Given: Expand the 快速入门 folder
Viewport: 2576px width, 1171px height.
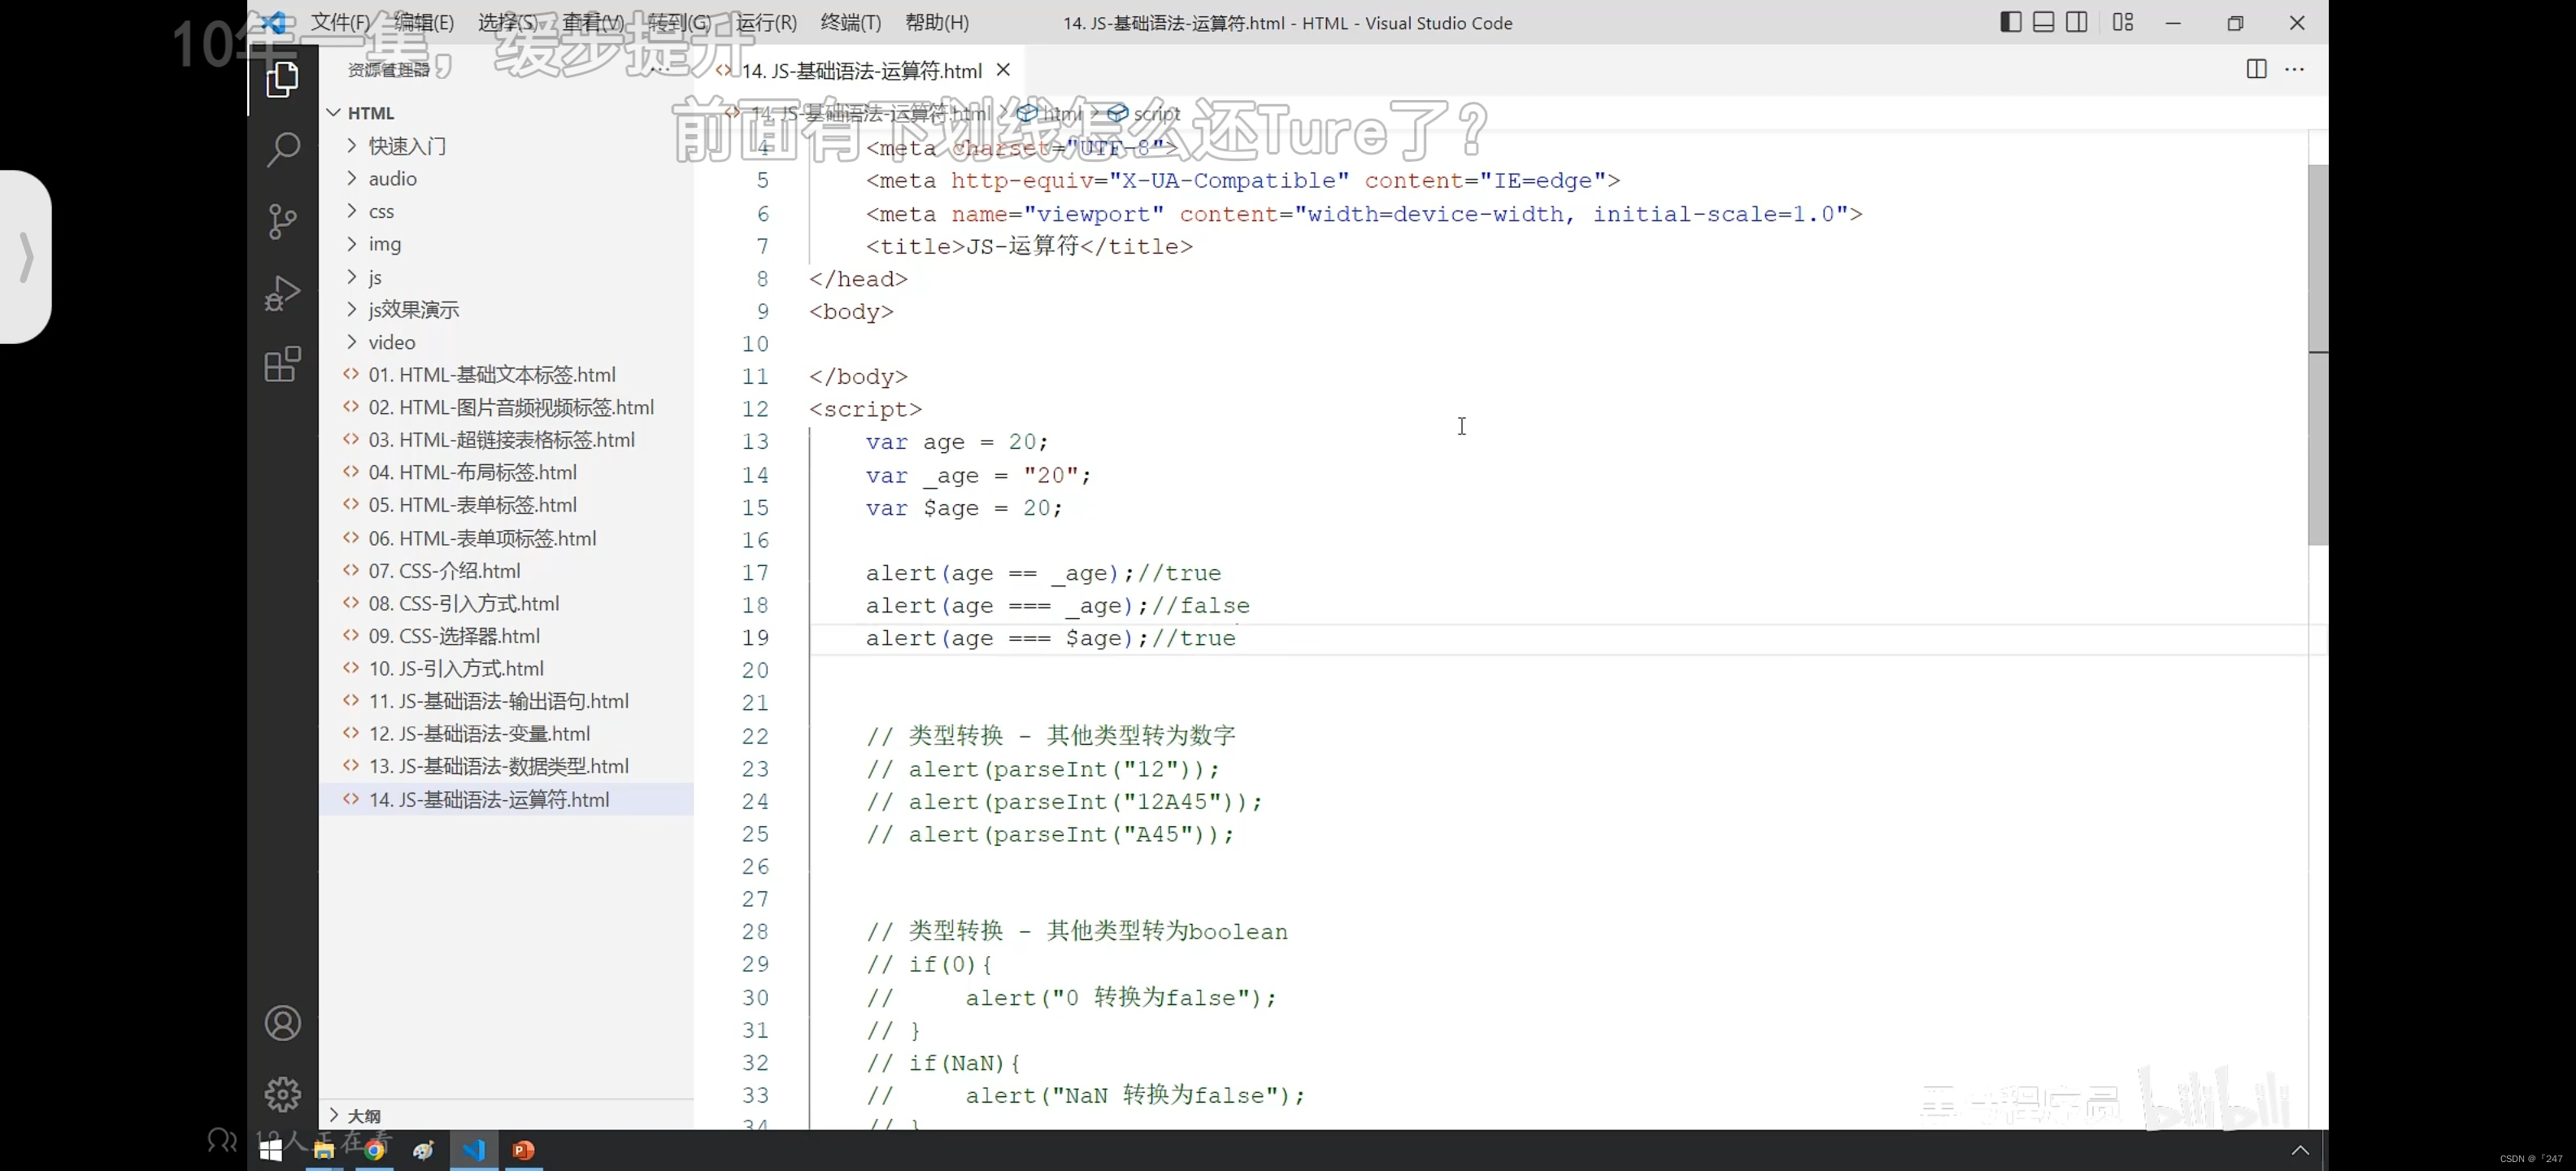Looking at the screenshot, I should (507, 146).
